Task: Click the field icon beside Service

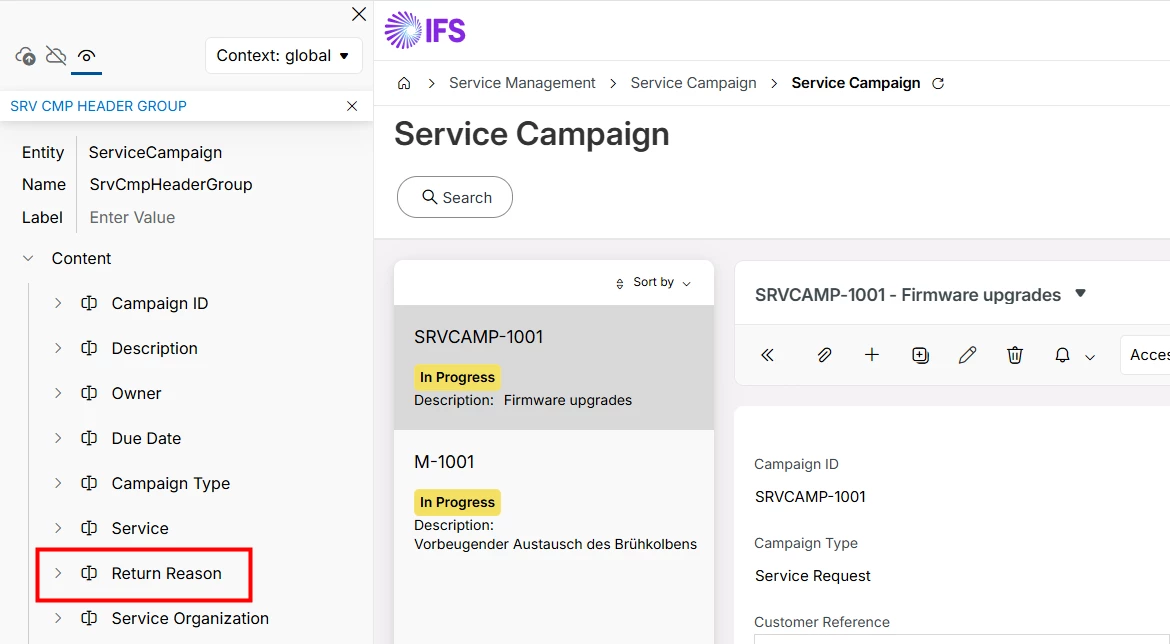Action: coord(89,528)
